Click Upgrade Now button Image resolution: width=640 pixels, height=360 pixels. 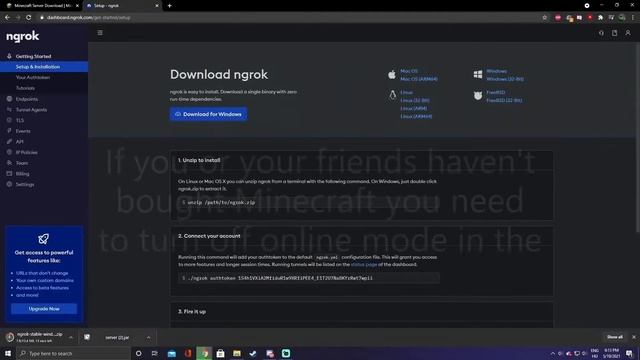click(x=44, y=309)
